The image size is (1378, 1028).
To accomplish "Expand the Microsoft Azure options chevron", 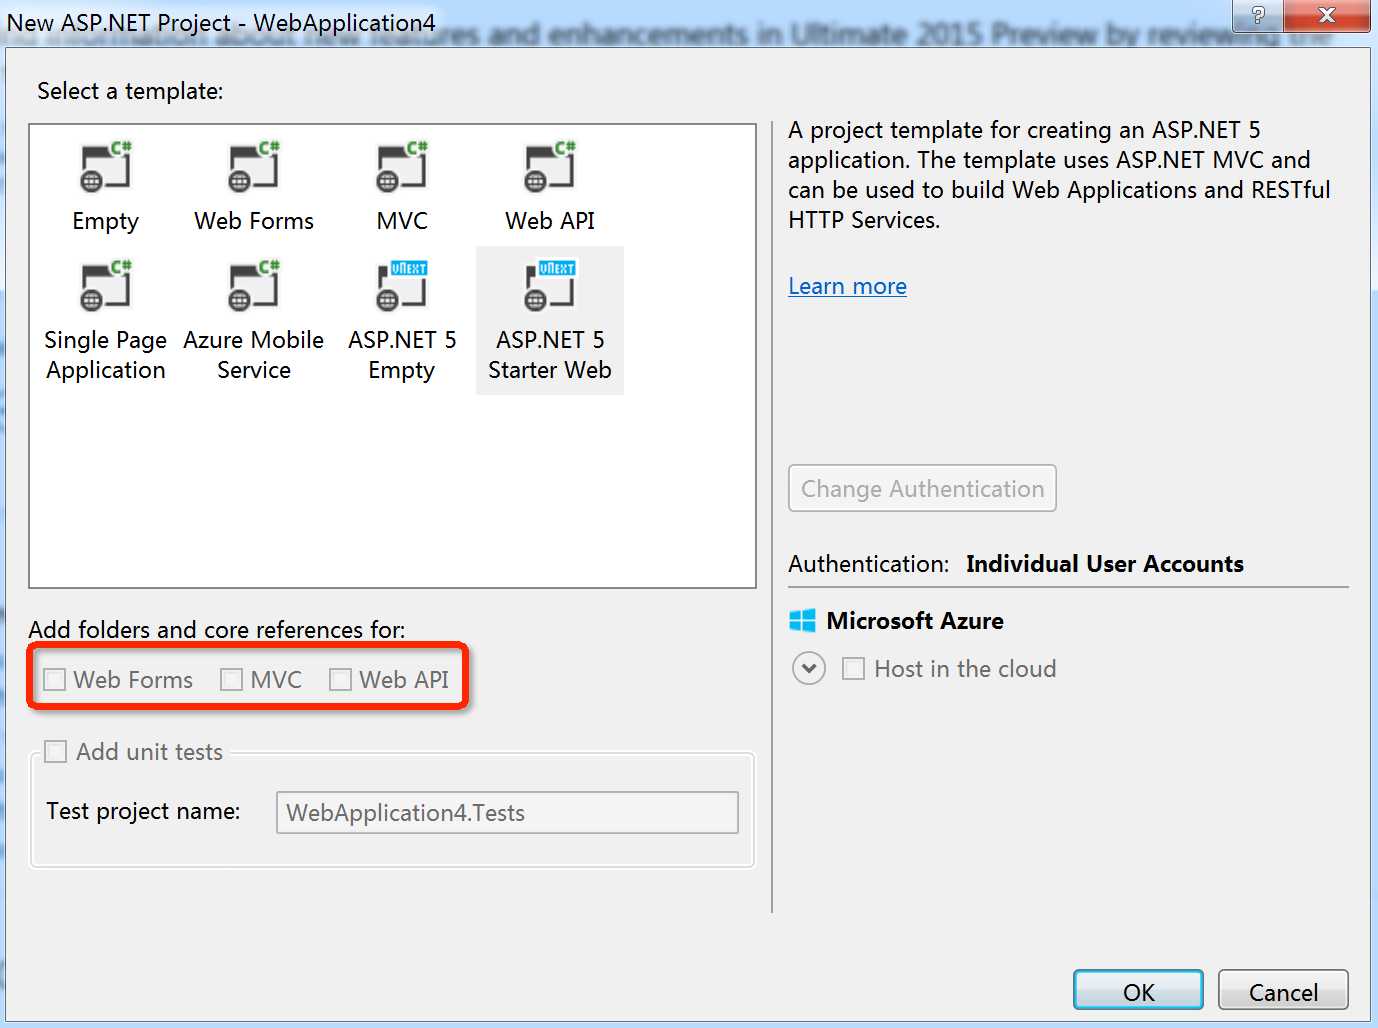I will (x=809, y=668).
